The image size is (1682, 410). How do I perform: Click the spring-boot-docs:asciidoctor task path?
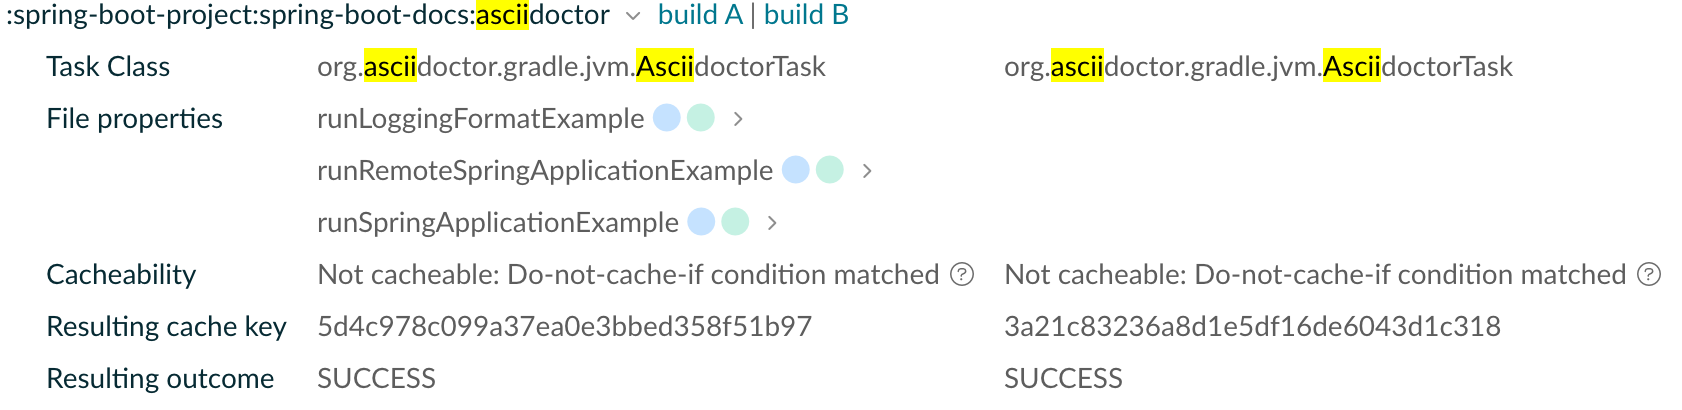(308, 16)
